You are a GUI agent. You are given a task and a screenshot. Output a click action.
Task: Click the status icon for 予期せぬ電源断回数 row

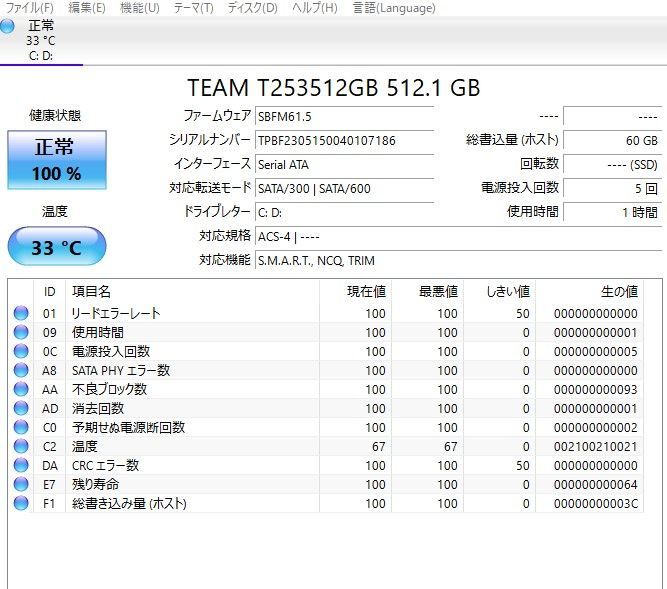click(21, 427)
